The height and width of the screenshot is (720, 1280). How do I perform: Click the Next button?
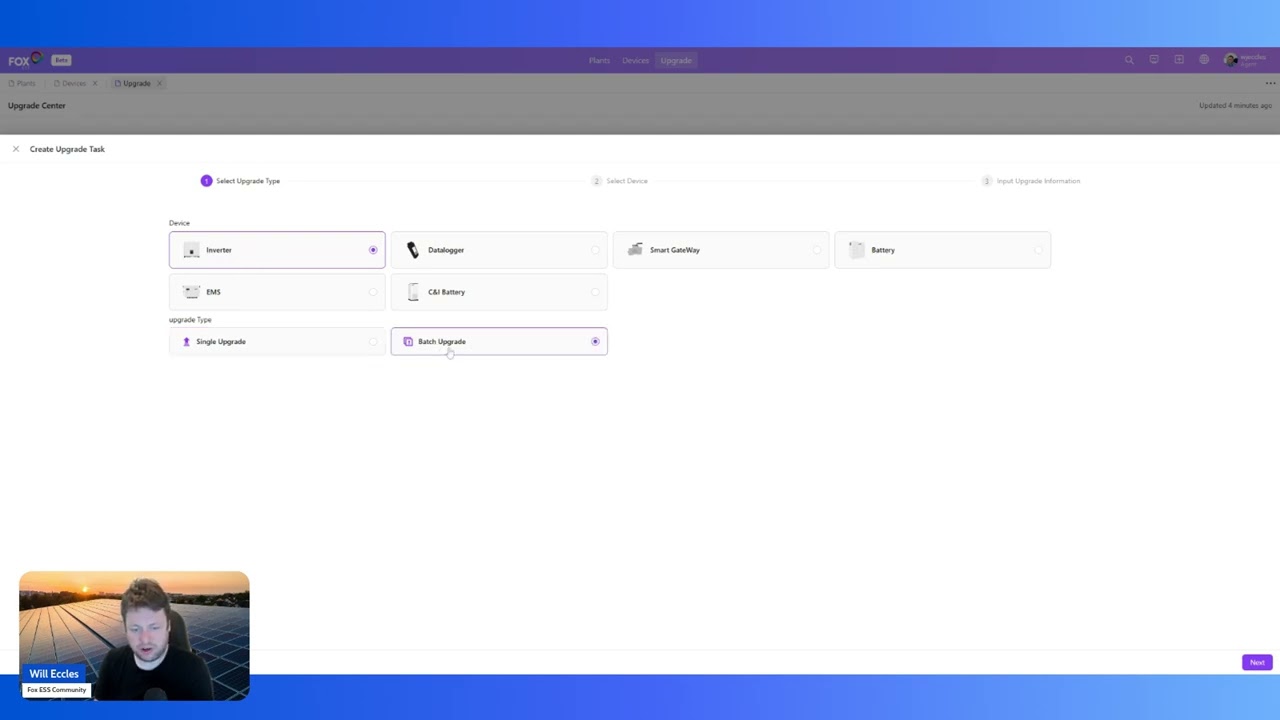[x=1257, y=662]
